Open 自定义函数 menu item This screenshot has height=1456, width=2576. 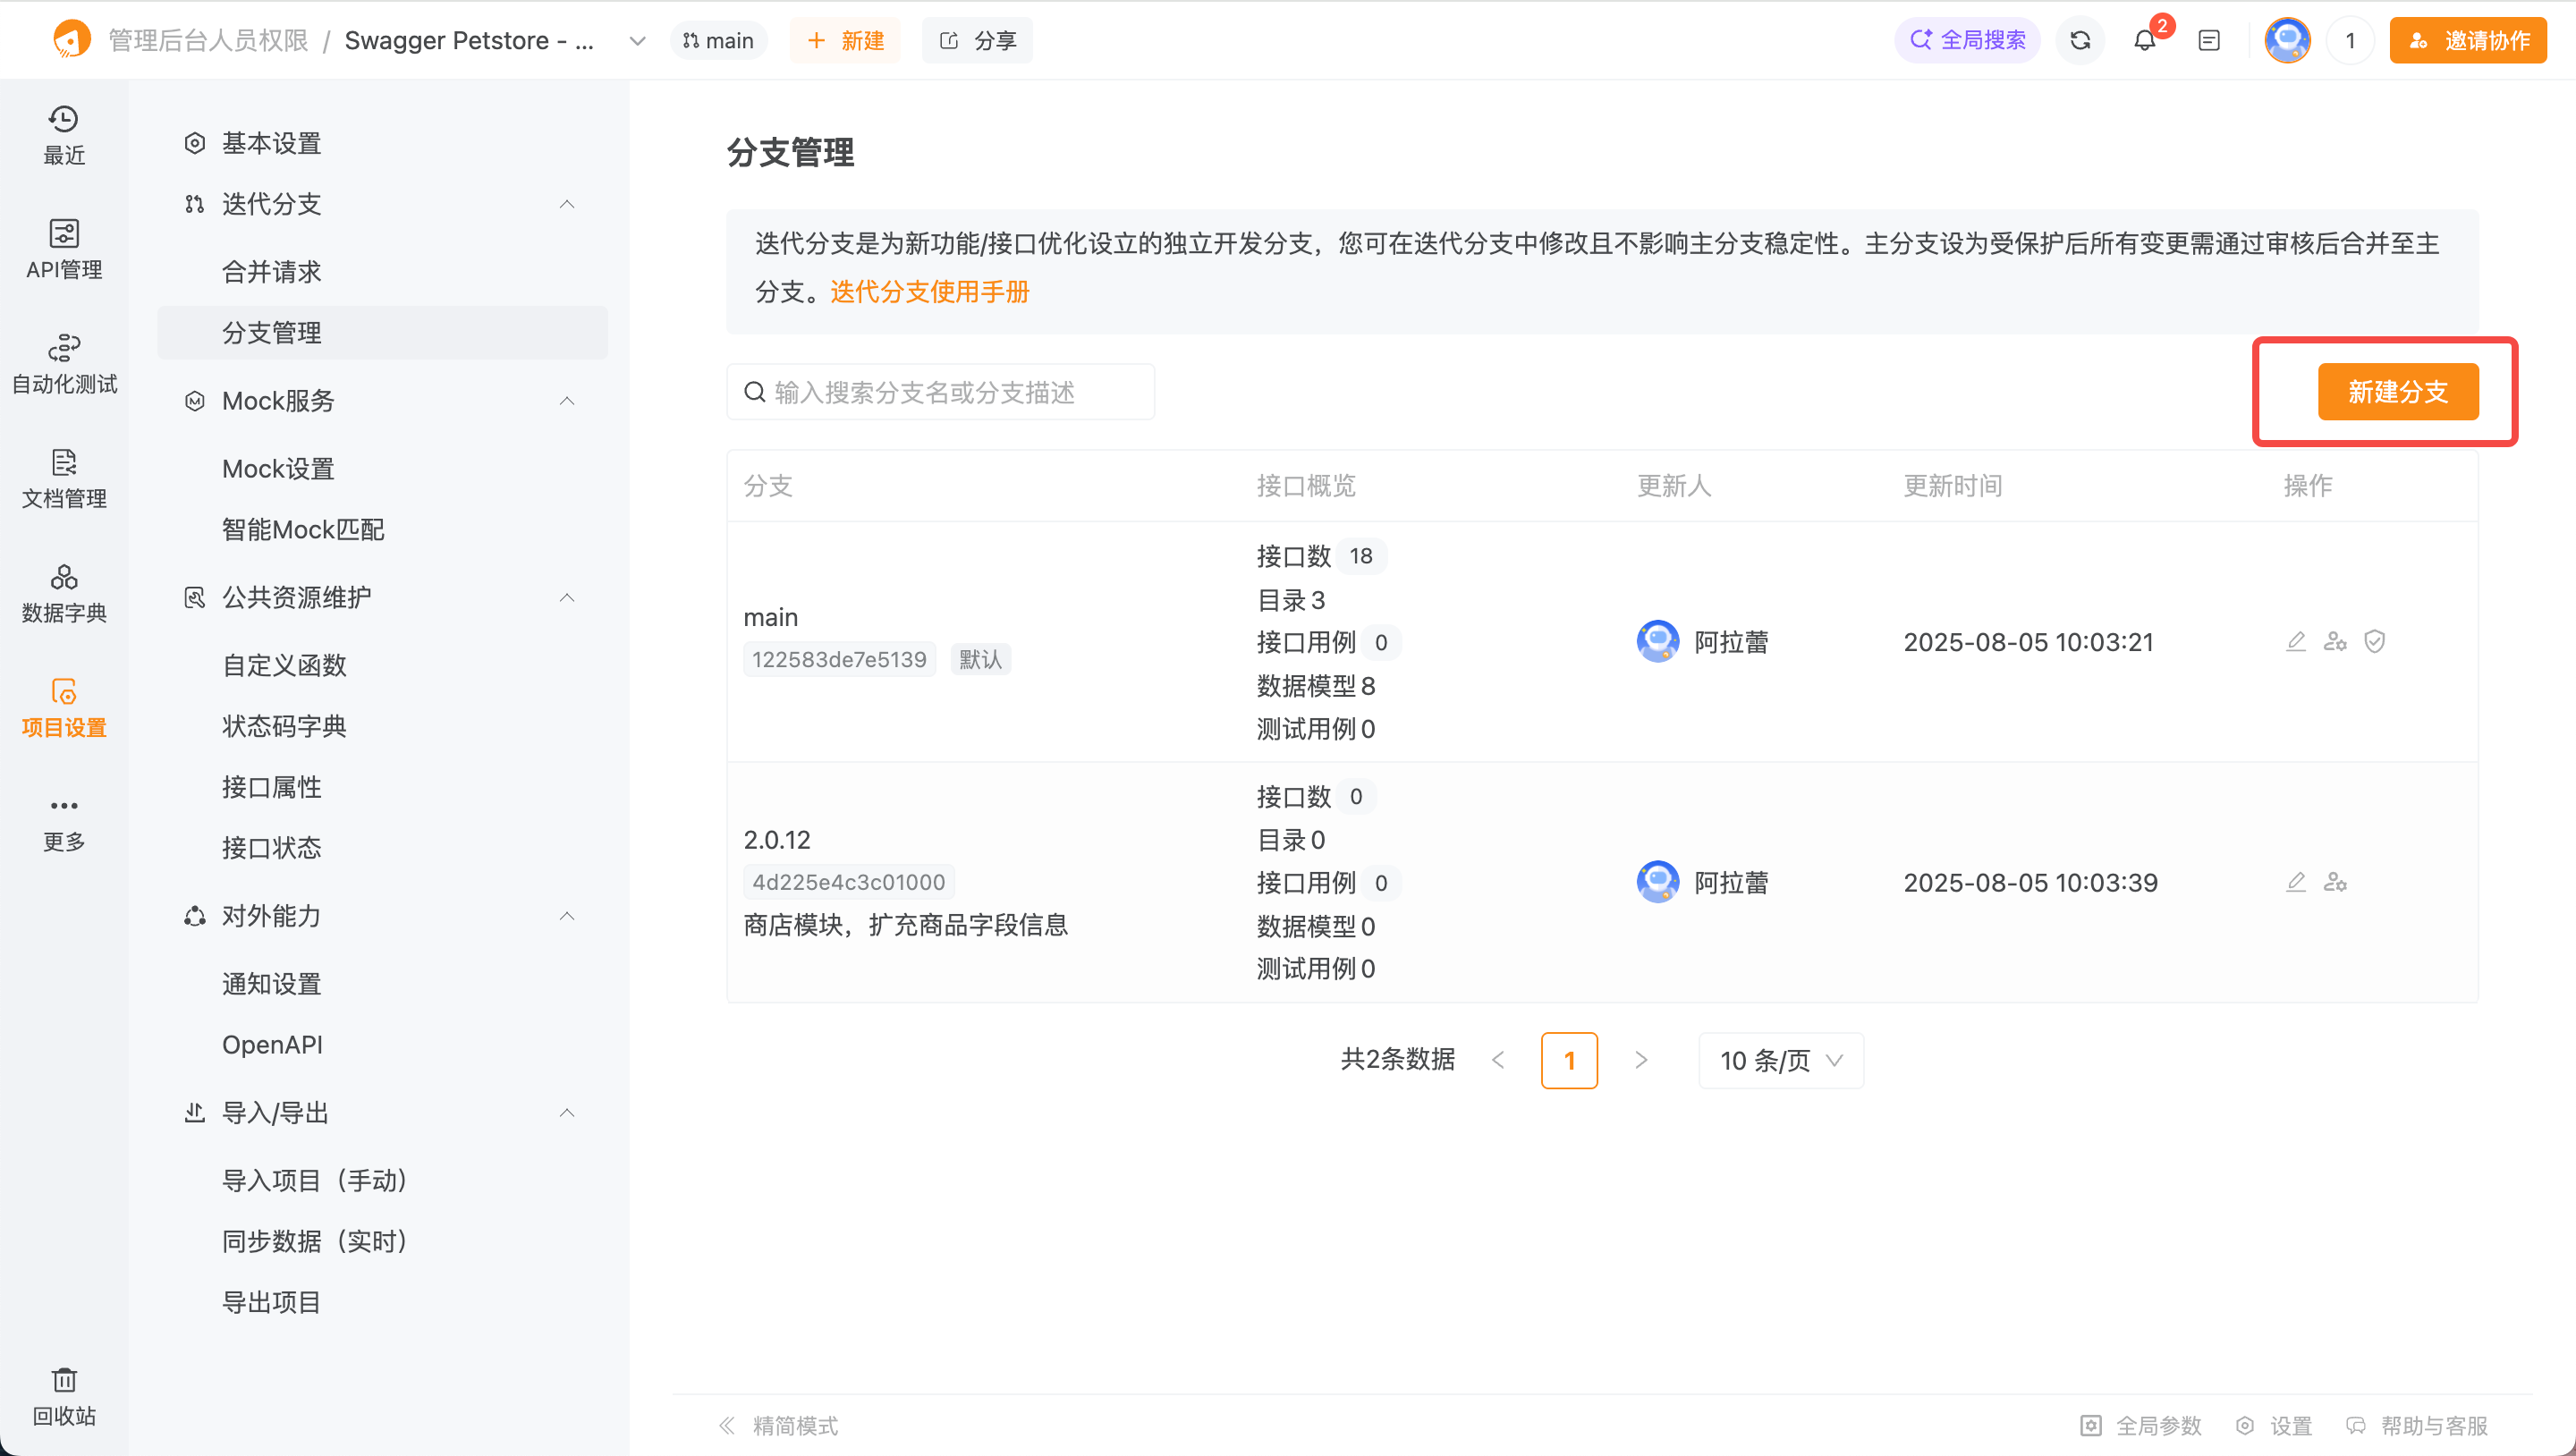tap(284, 665)
